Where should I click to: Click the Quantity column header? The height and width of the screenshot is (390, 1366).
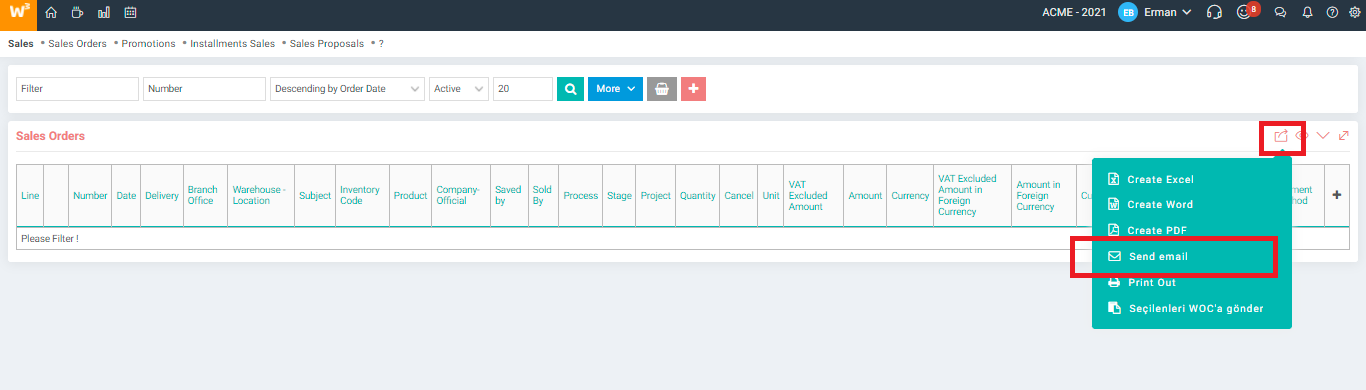click(698, 196)
